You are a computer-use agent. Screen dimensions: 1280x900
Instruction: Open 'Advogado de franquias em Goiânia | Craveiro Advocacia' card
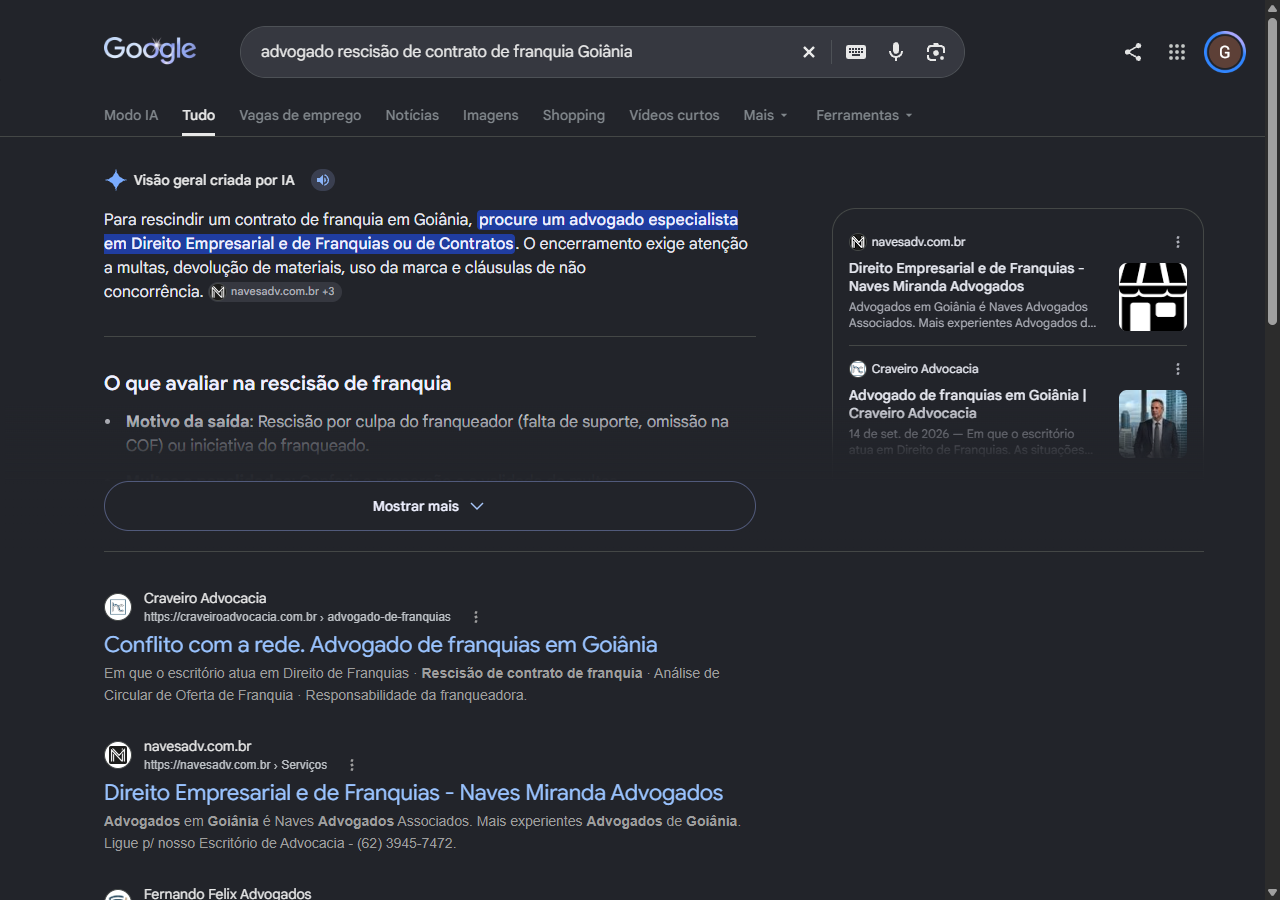[x=968, y=404]
